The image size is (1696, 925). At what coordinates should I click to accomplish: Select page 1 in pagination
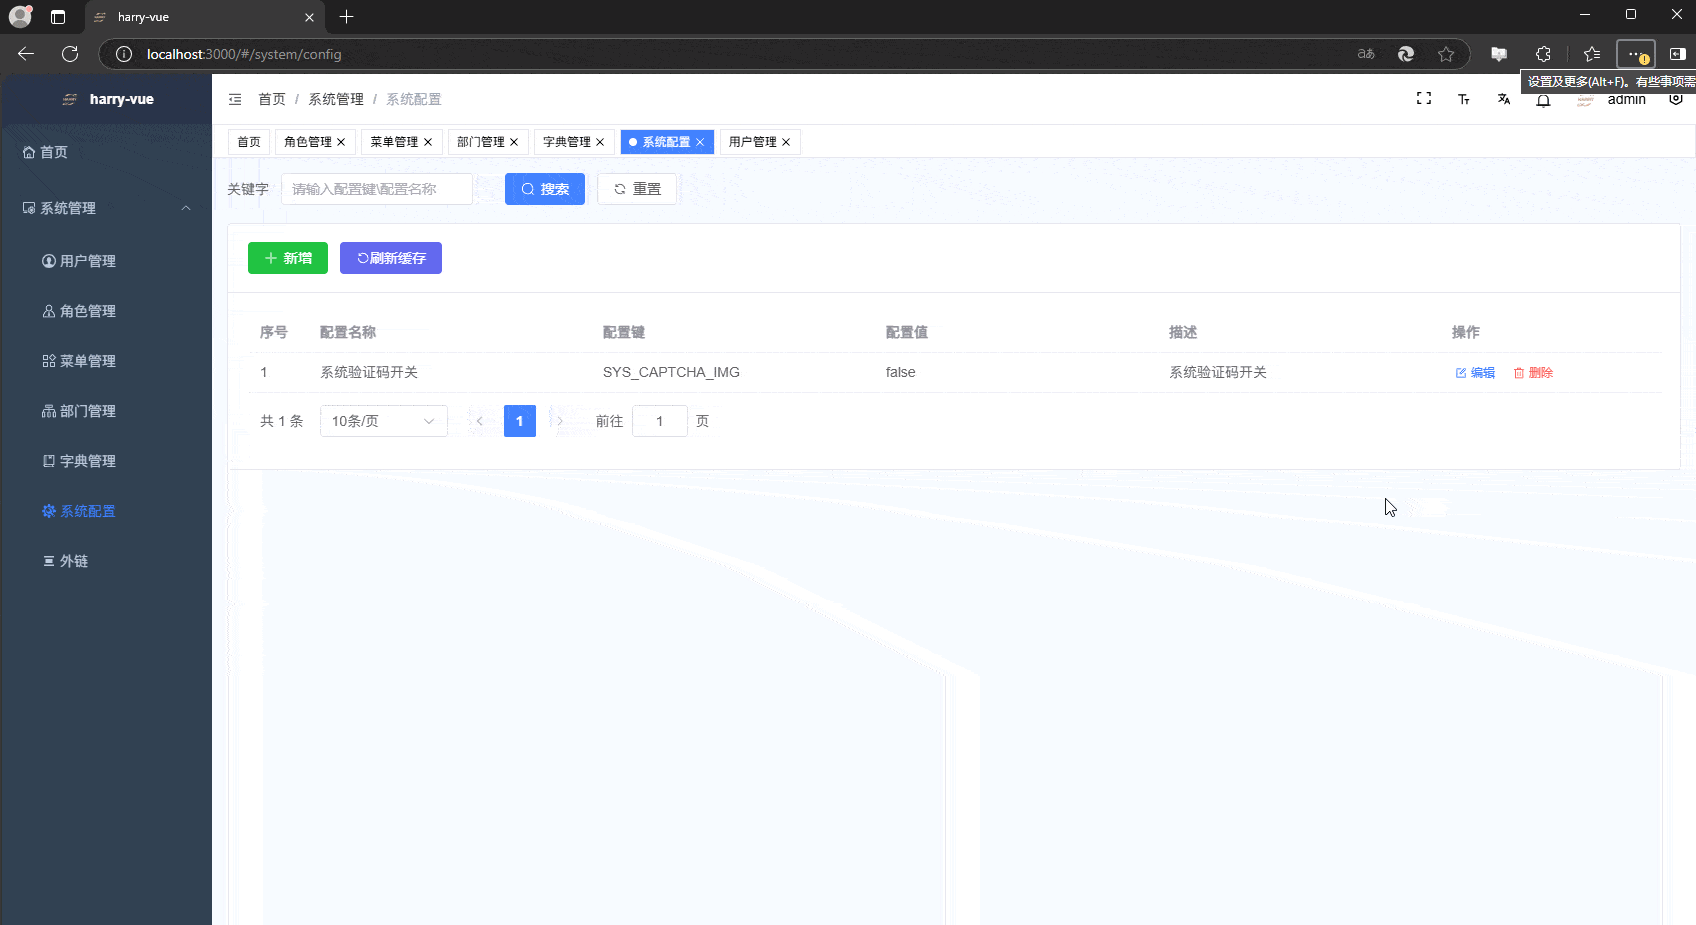[x=520, y=421]
